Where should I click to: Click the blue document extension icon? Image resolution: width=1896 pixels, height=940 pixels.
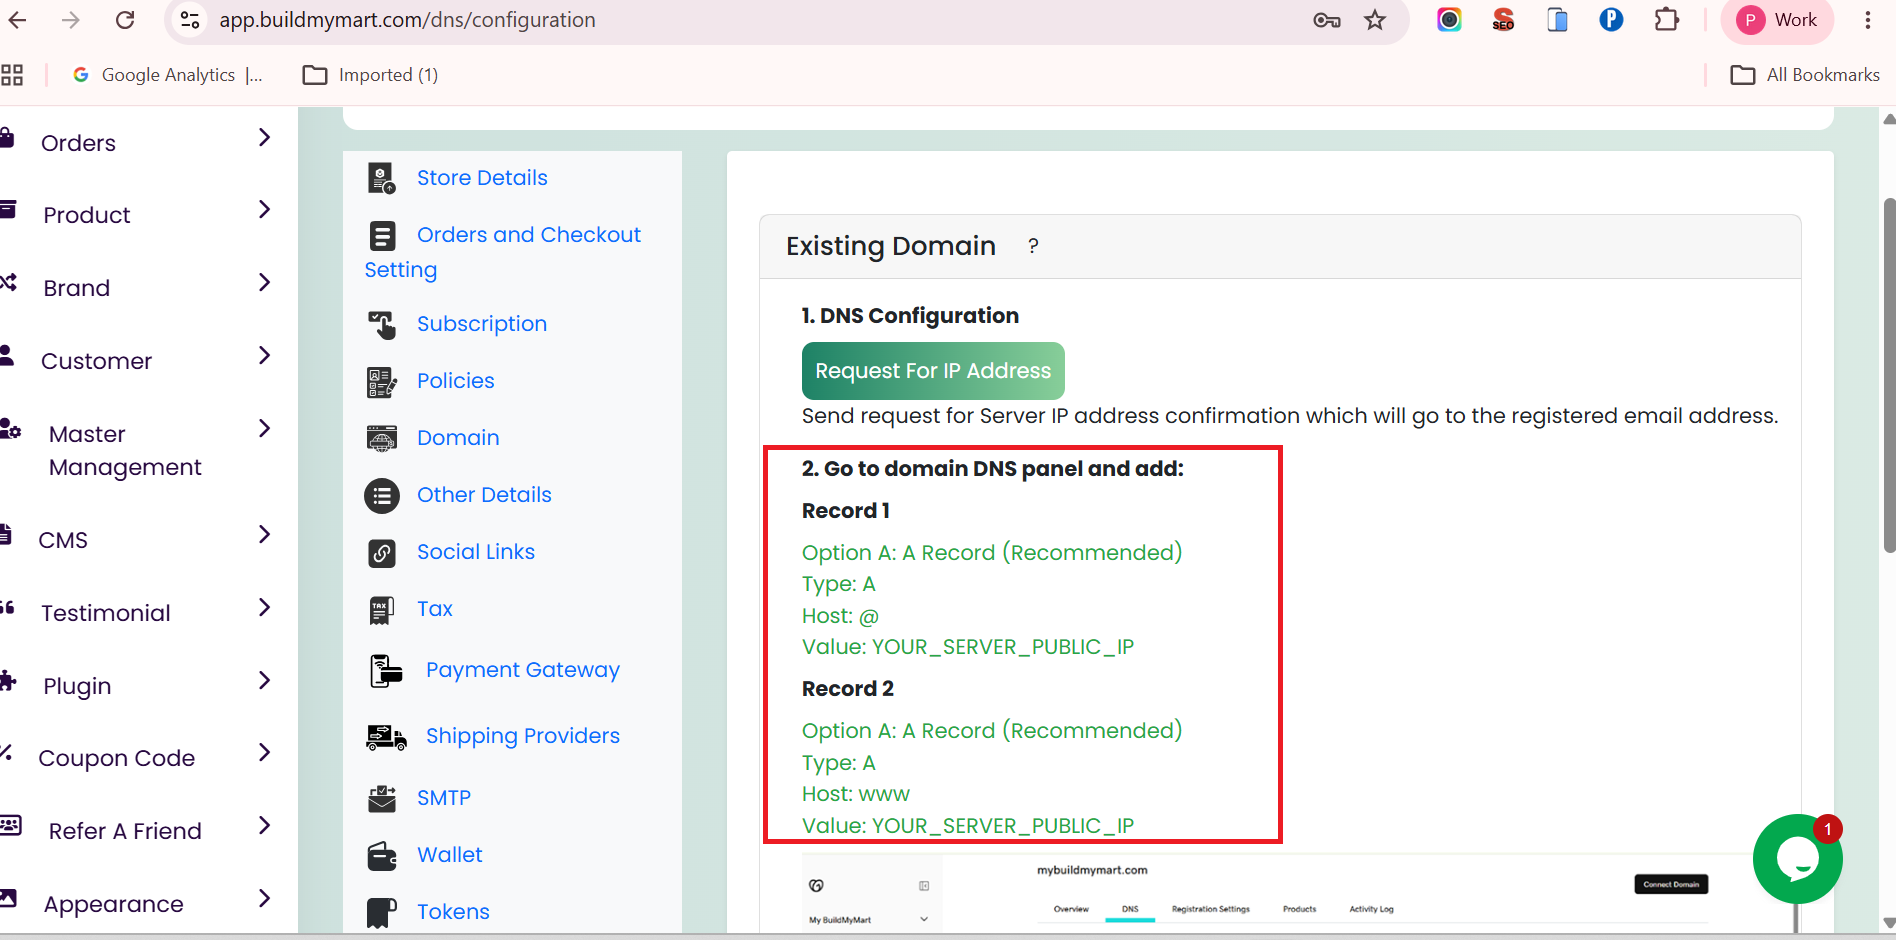1557,19
